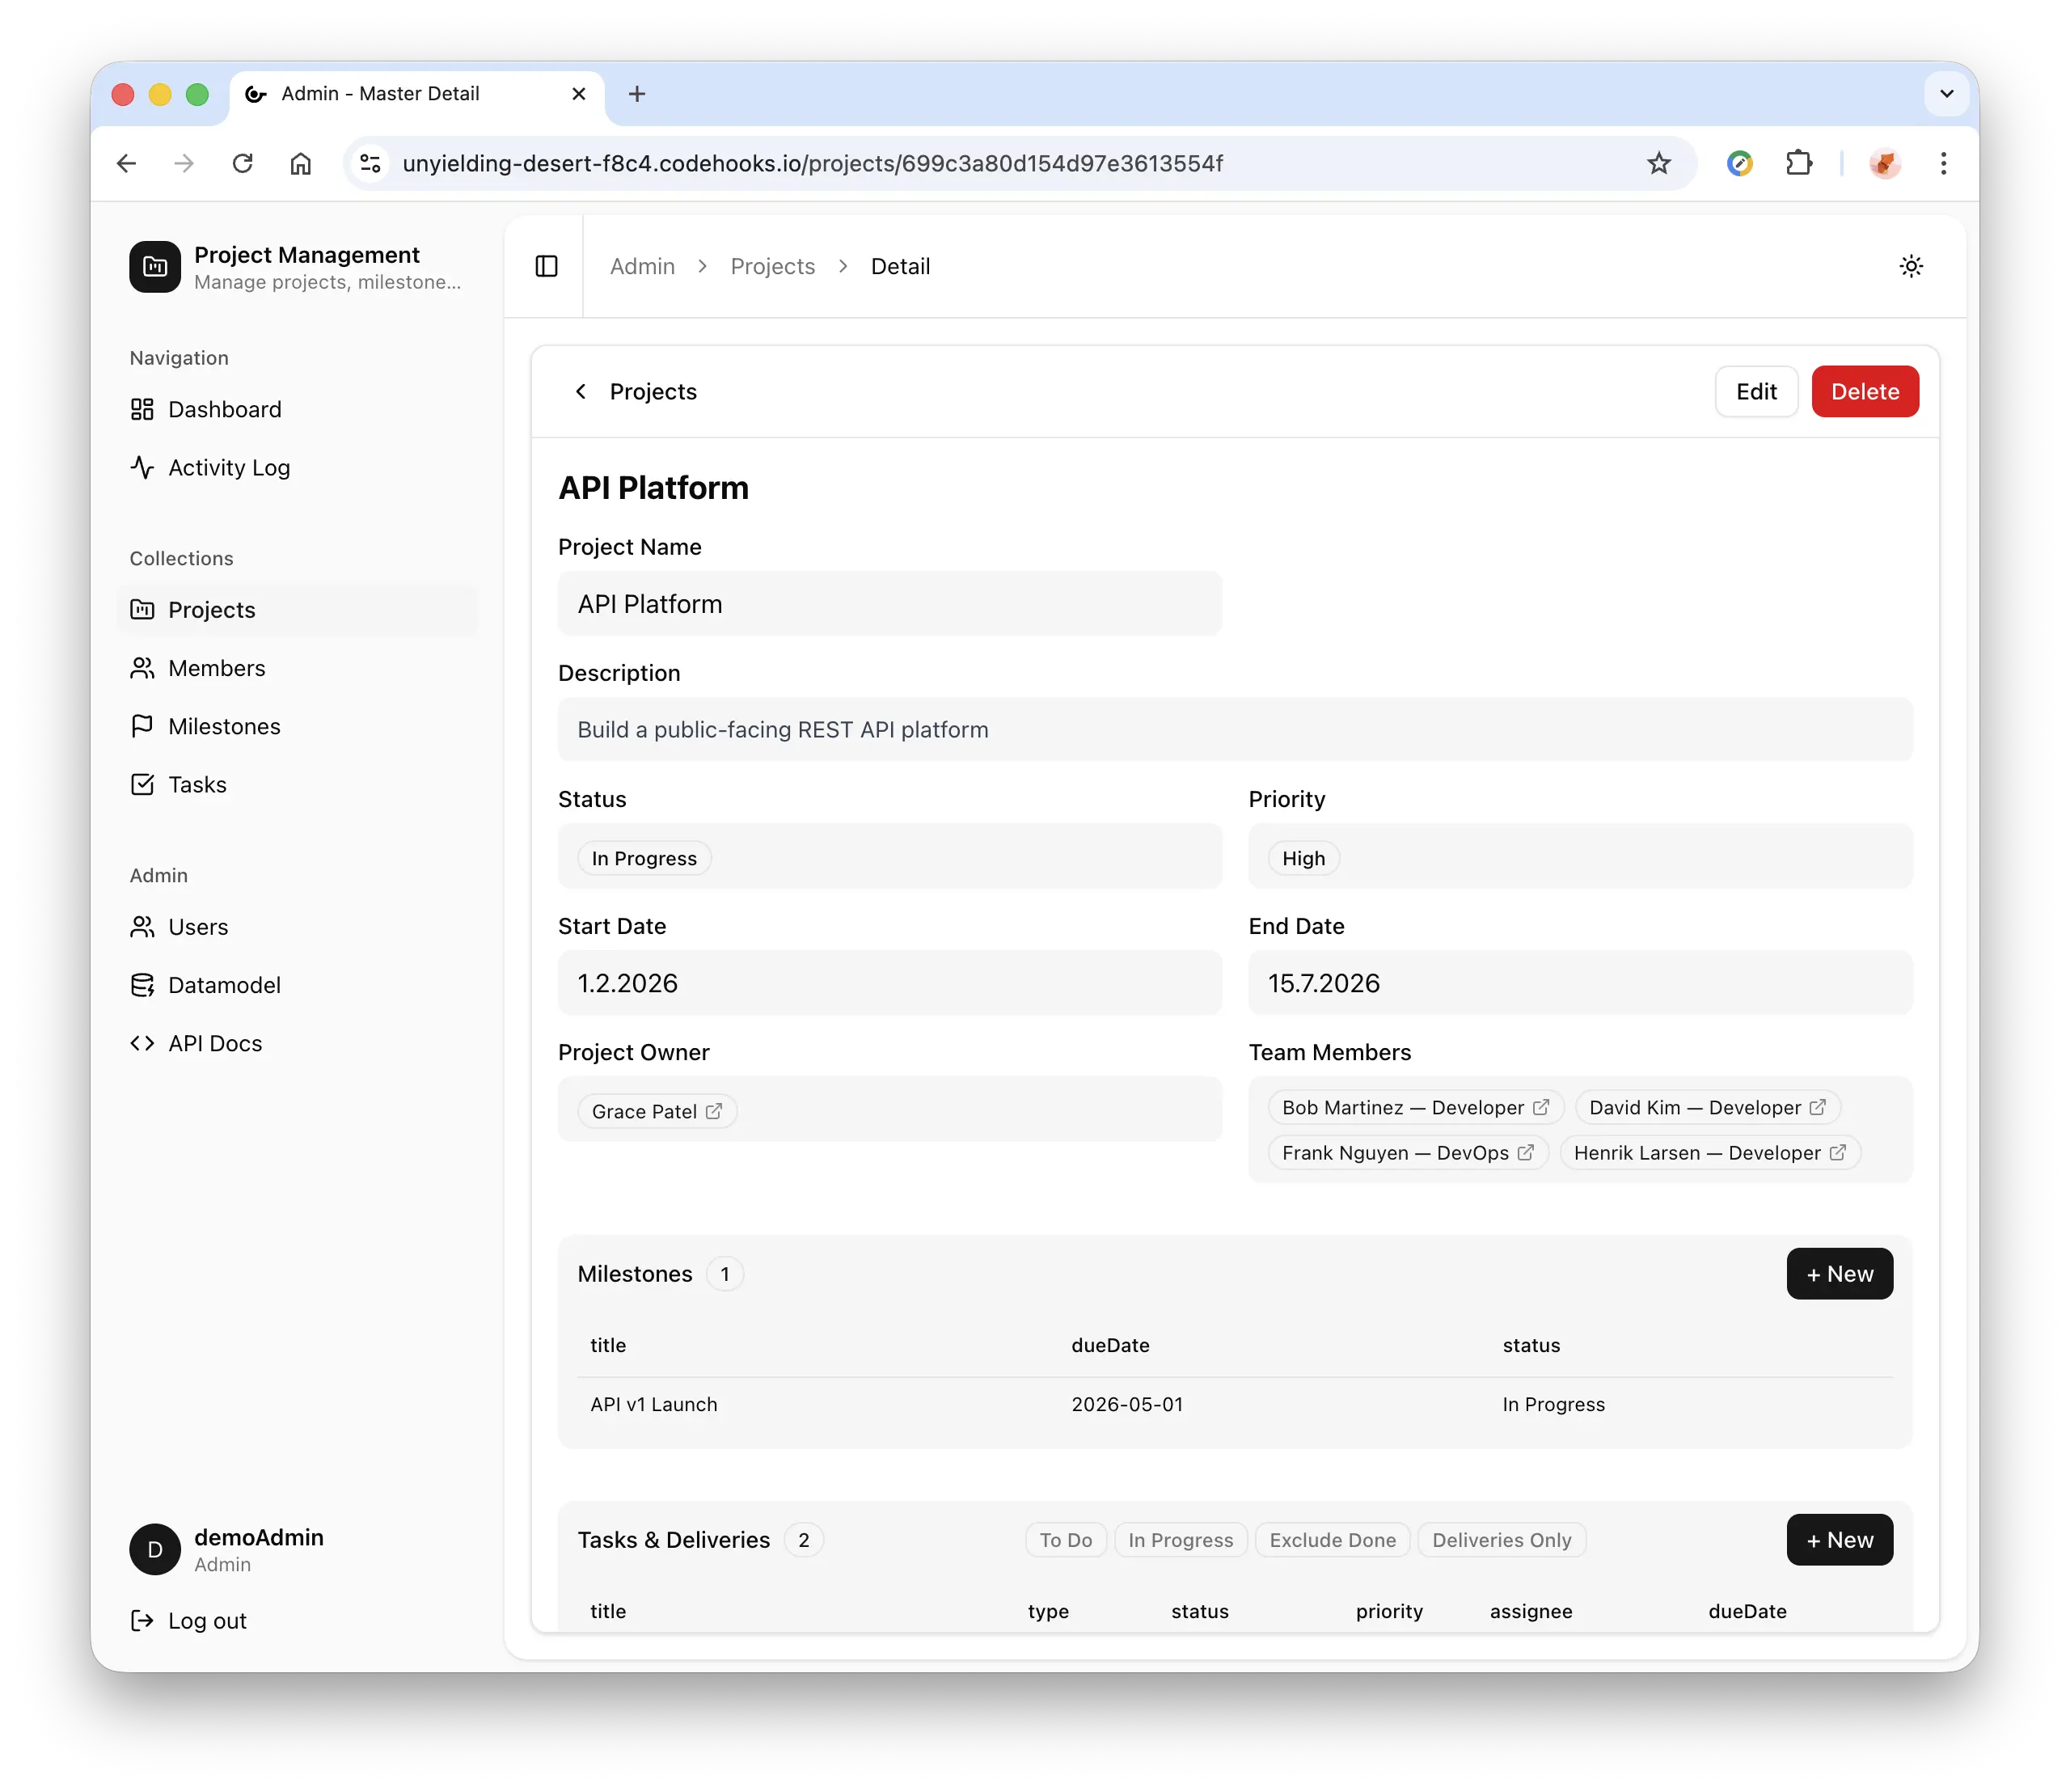Image resolution: width=2070 pixels, height=1792 pixels.
Task: Select the Tasks checkmark icon
Action: [143, 784]
